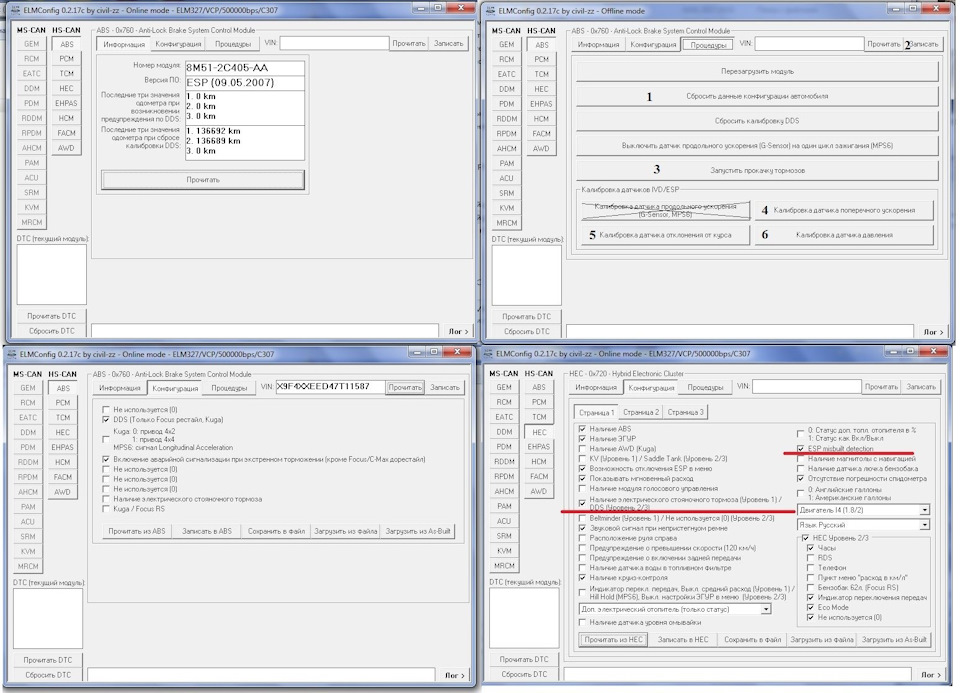960x693 pixels.
Task: Select AWD module in ABS Конфигурация window
Action: [62, 492]
